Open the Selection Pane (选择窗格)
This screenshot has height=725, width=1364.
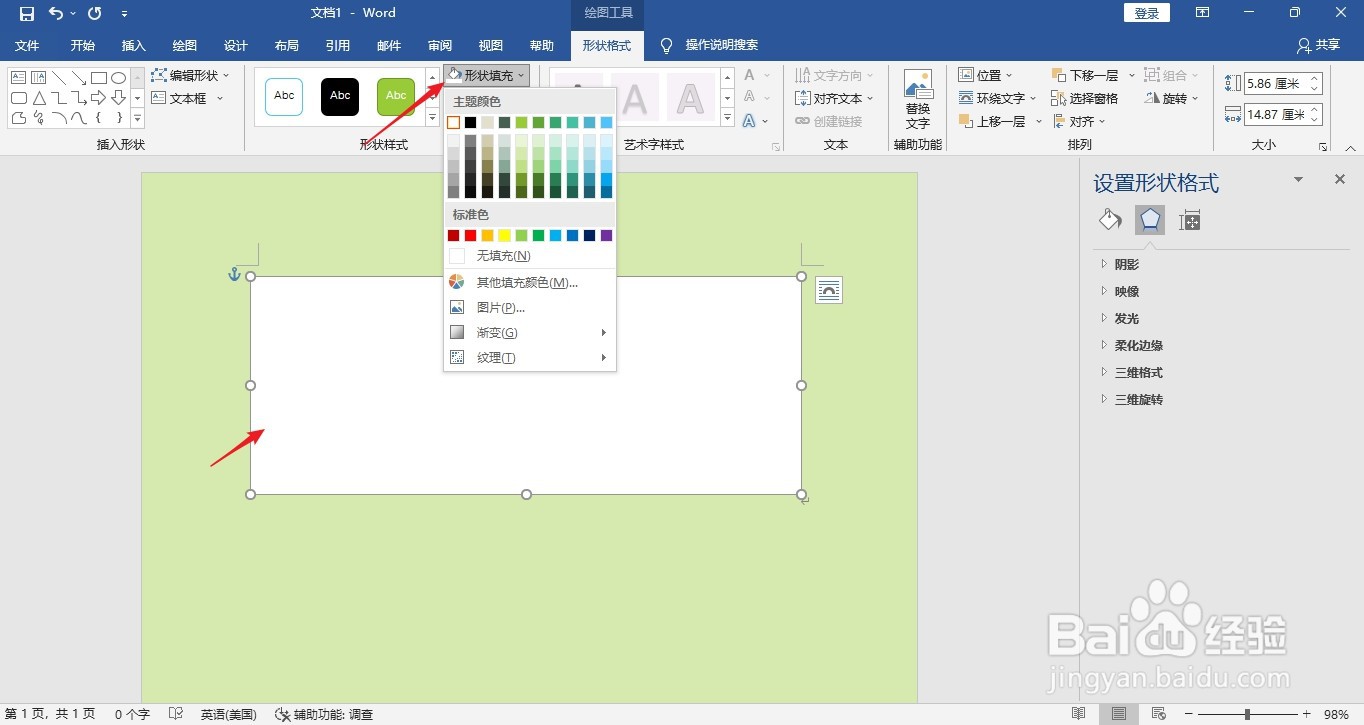1085,98
